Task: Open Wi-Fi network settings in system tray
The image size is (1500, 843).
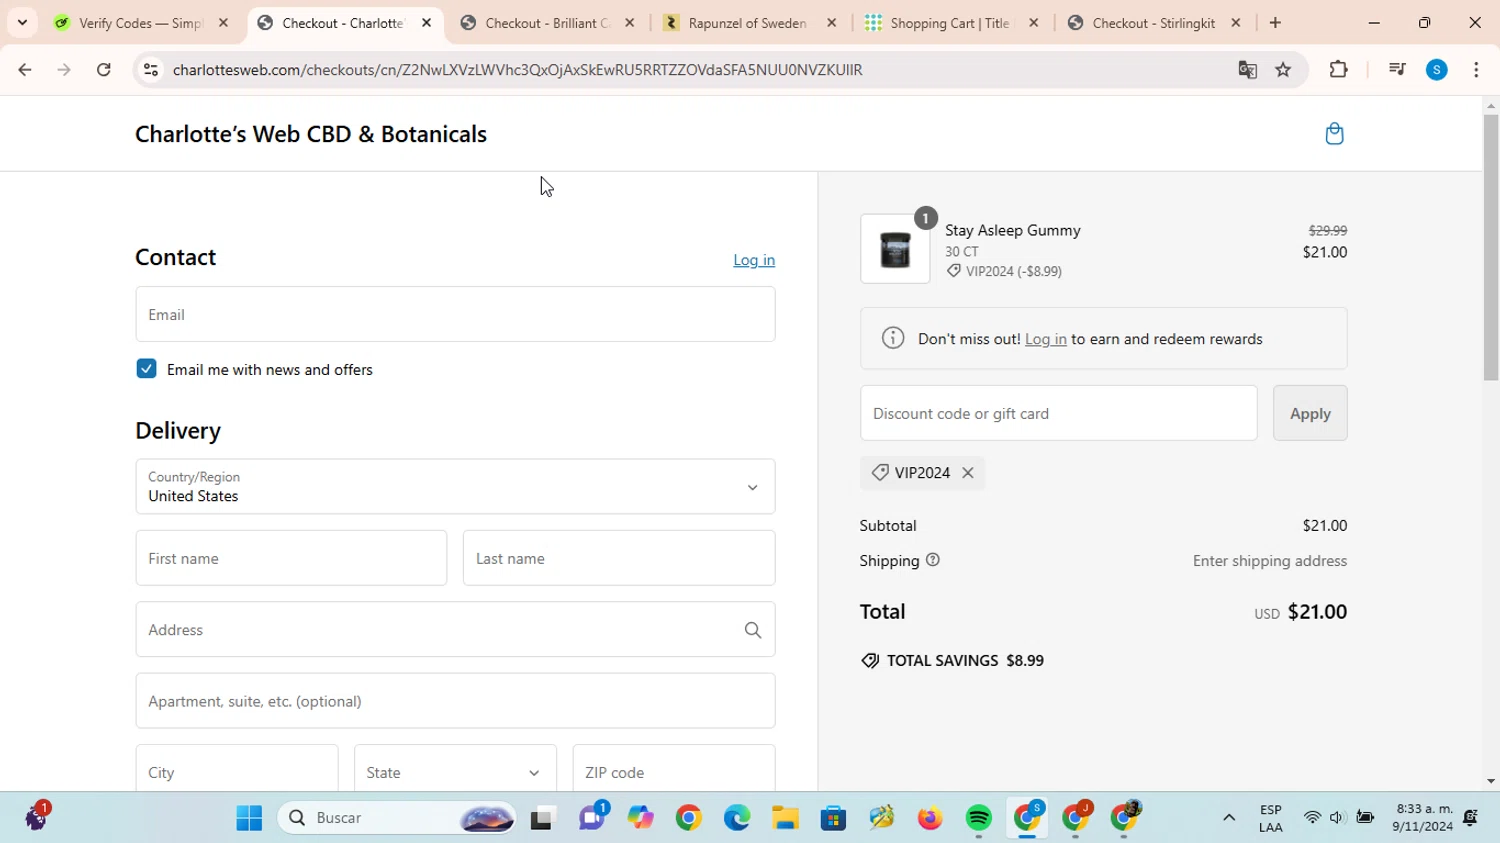Action: coord(1312,818)
